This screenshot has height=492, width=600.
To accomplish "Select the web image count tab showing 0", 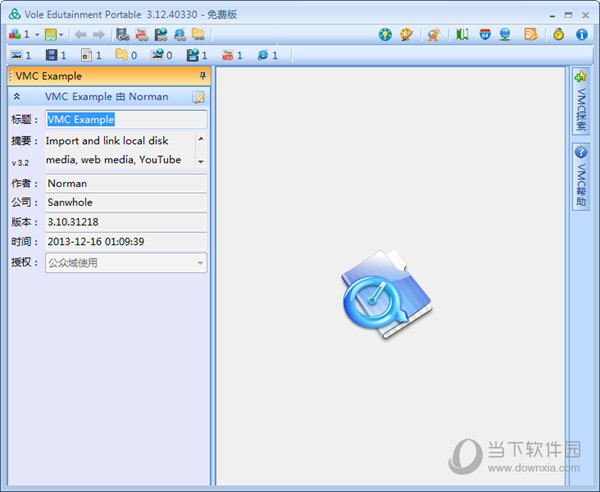I will pos(161,55).
